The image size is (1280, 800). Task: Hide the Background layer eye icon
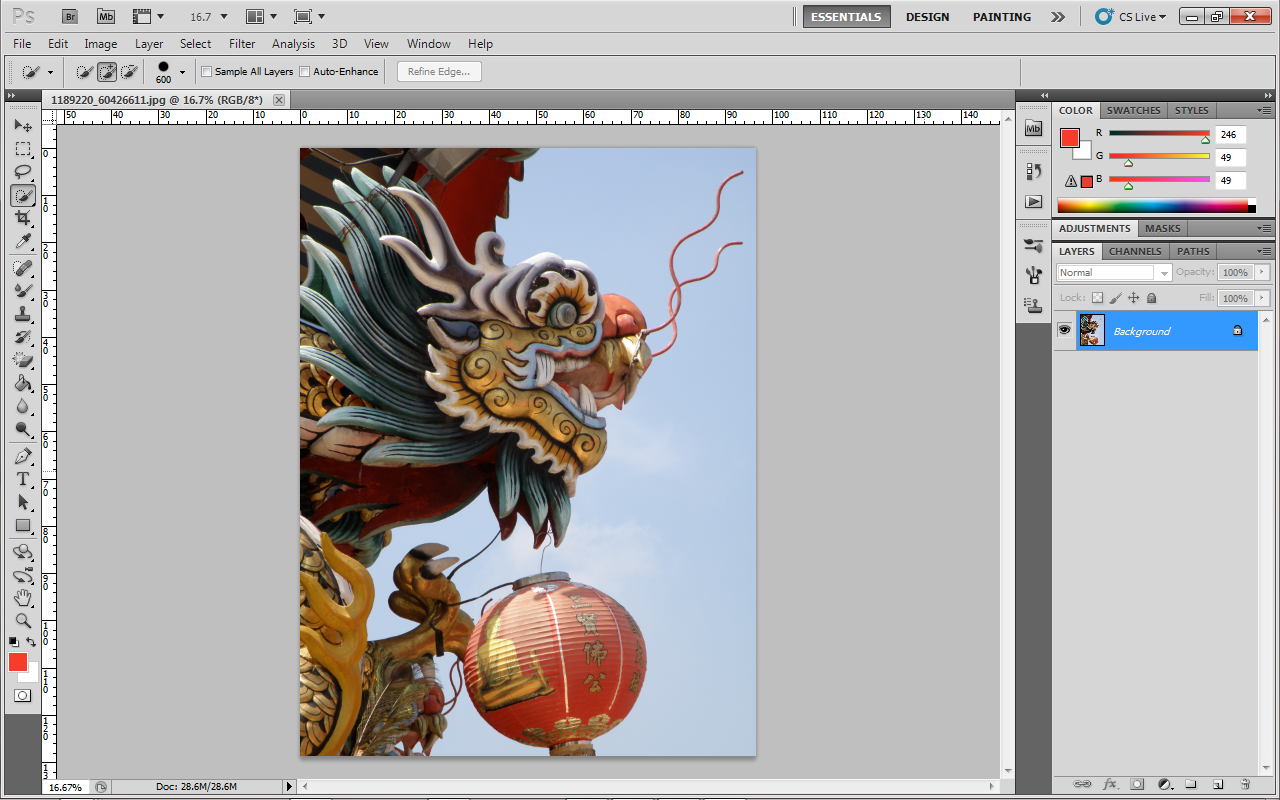(1064, 330)
